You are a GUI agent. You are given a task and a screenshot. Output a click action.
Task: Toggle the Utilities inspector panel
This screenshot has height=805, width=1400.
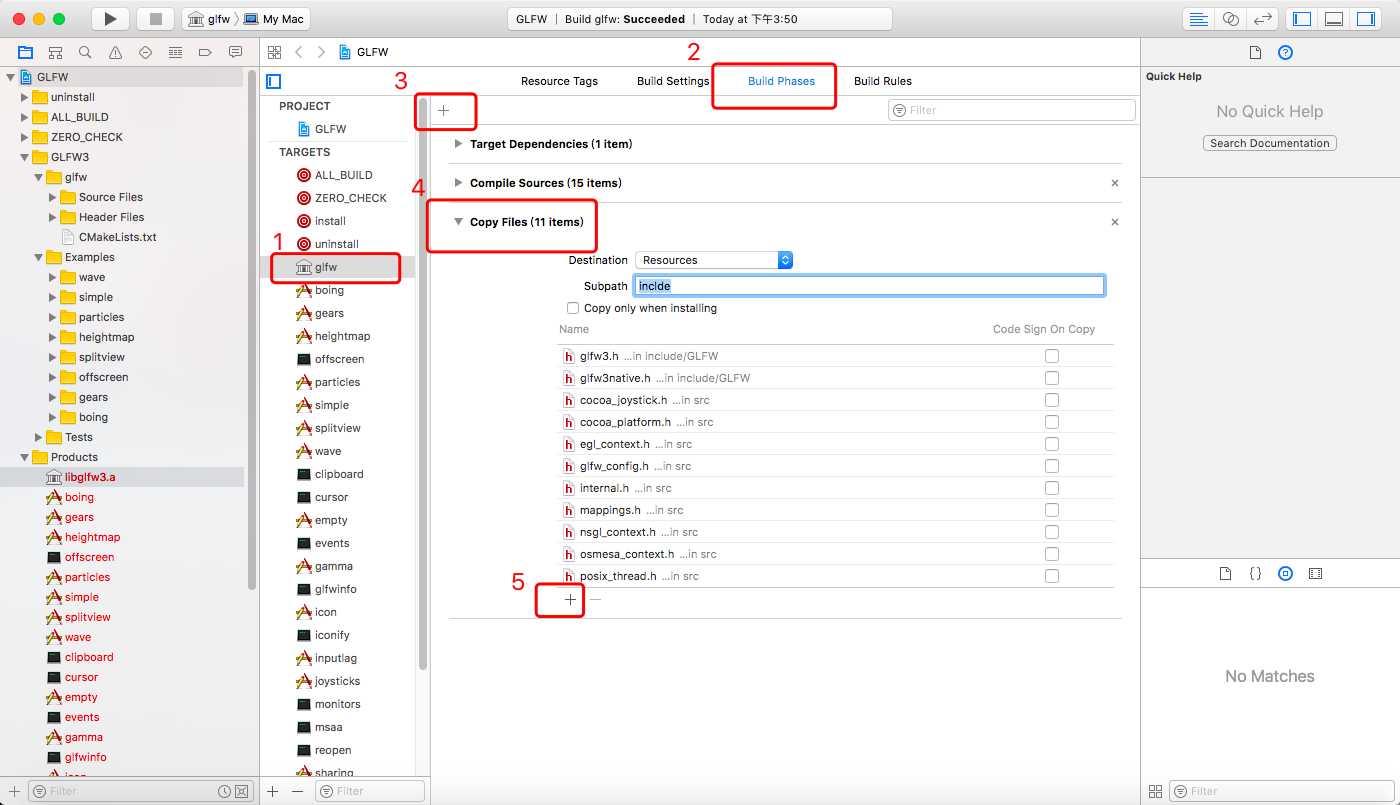click(x=1366, y=19)
